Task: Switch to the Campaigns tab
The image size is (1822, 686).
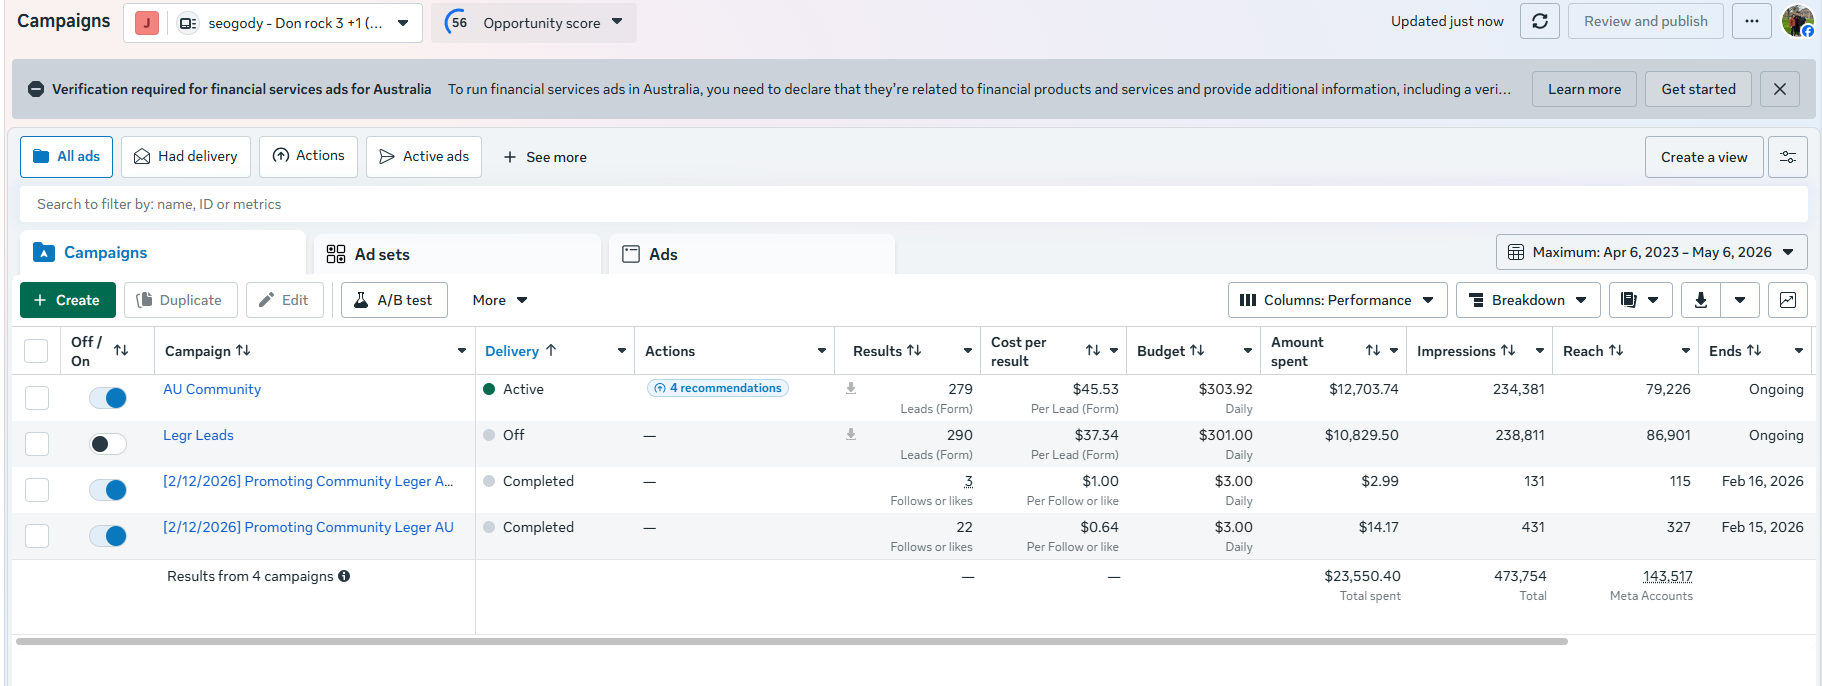Action: (163, 253)
